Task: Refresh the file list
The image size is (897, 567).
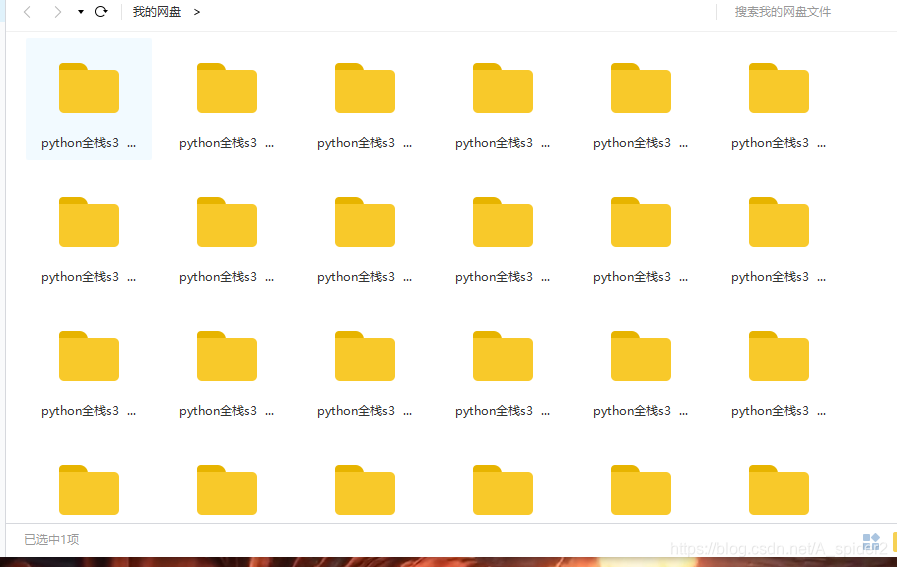Action: tap(101, 11)
